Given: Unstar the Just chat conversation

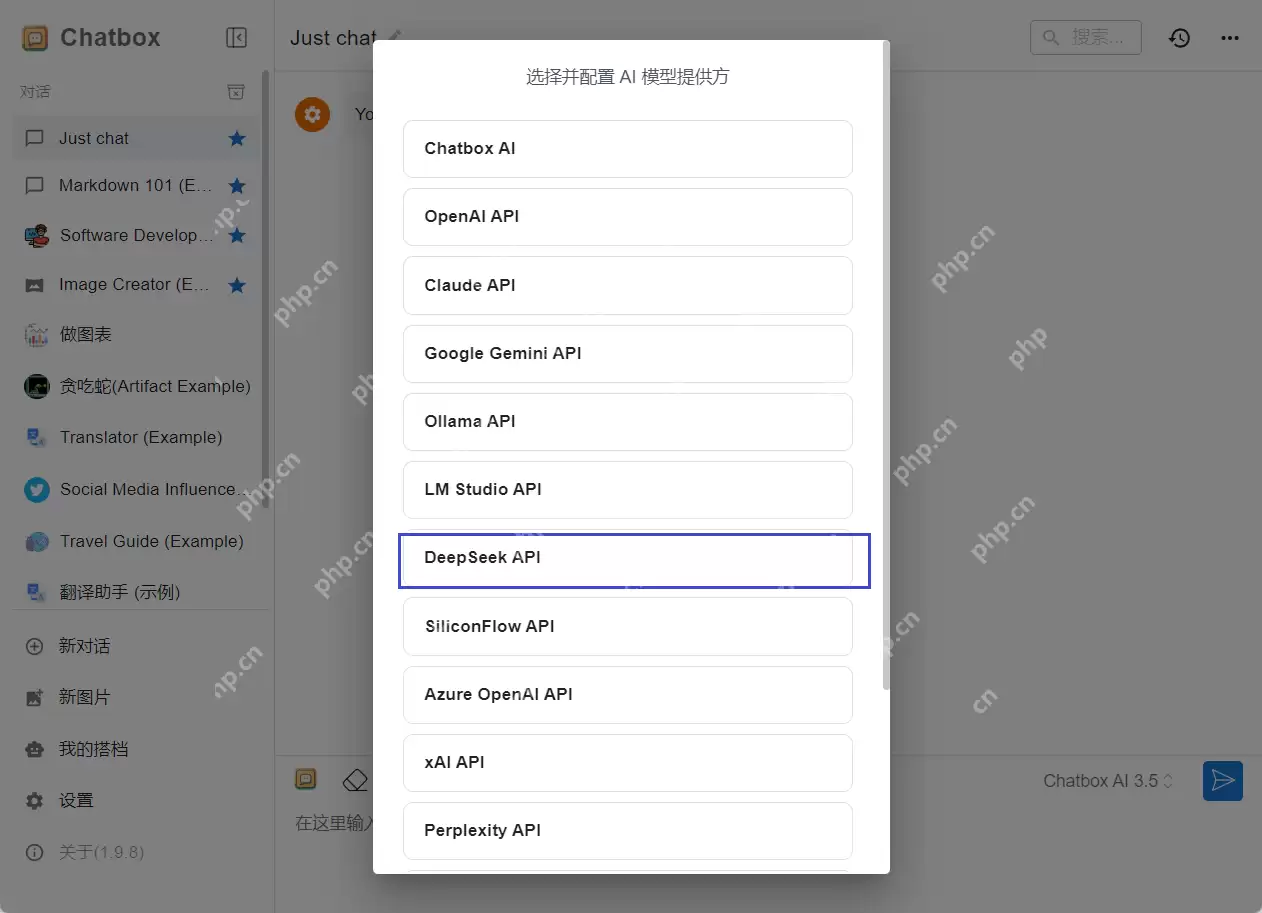Looking at the screenshot, I should tap(236, 140).
